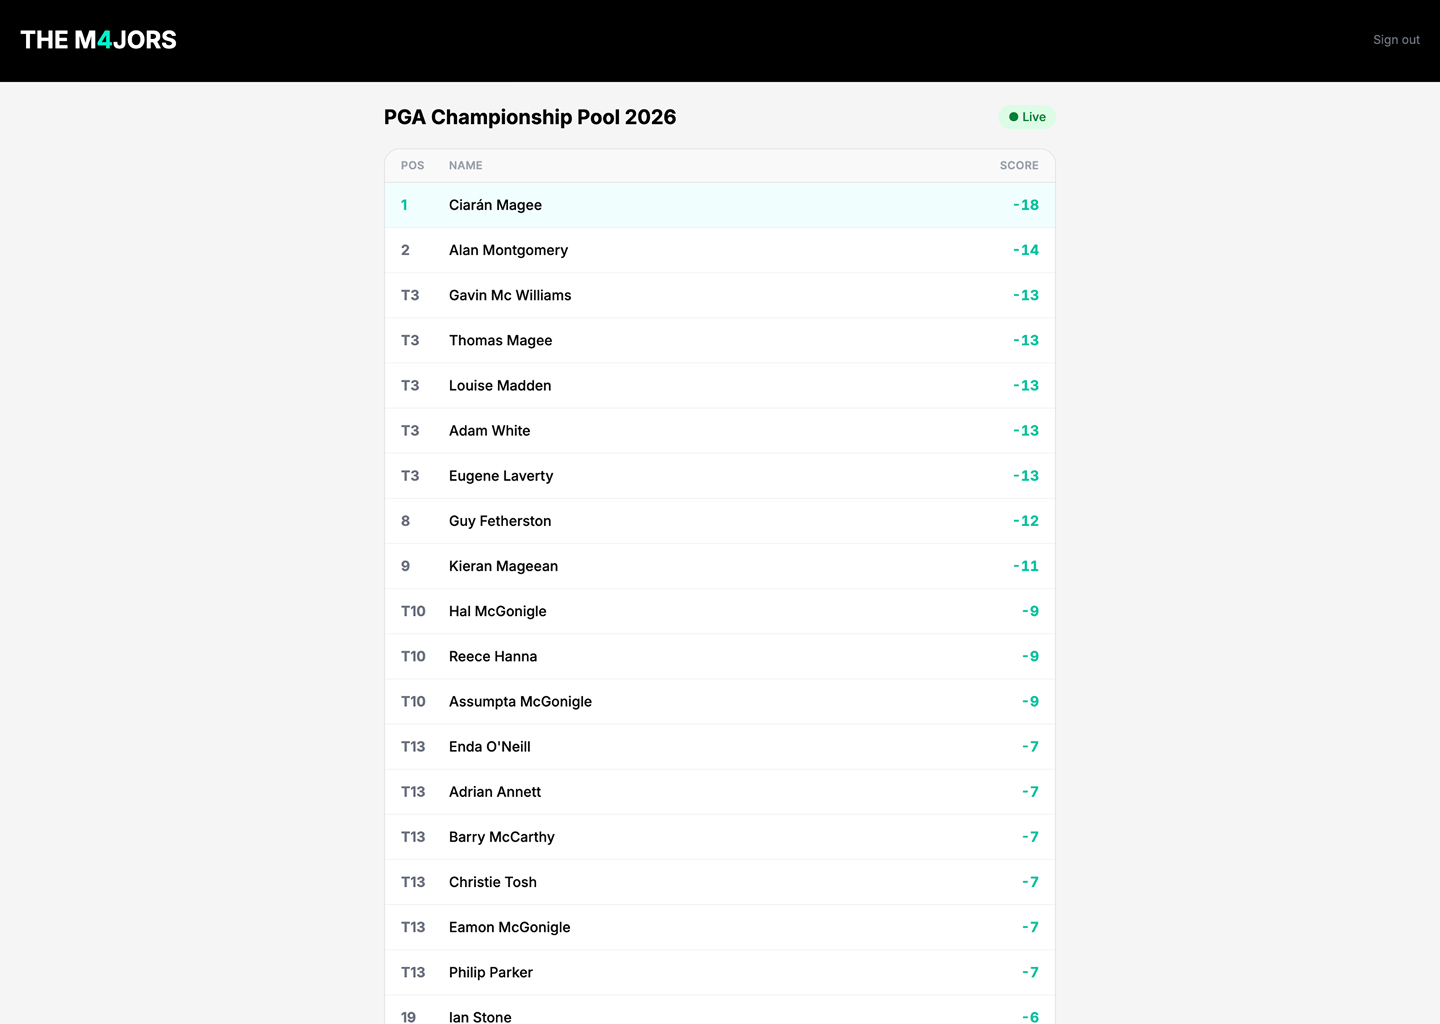Open Kieran Mageean entry
This screenshot has height=1024, width=1440.
(x=720, y=566)
